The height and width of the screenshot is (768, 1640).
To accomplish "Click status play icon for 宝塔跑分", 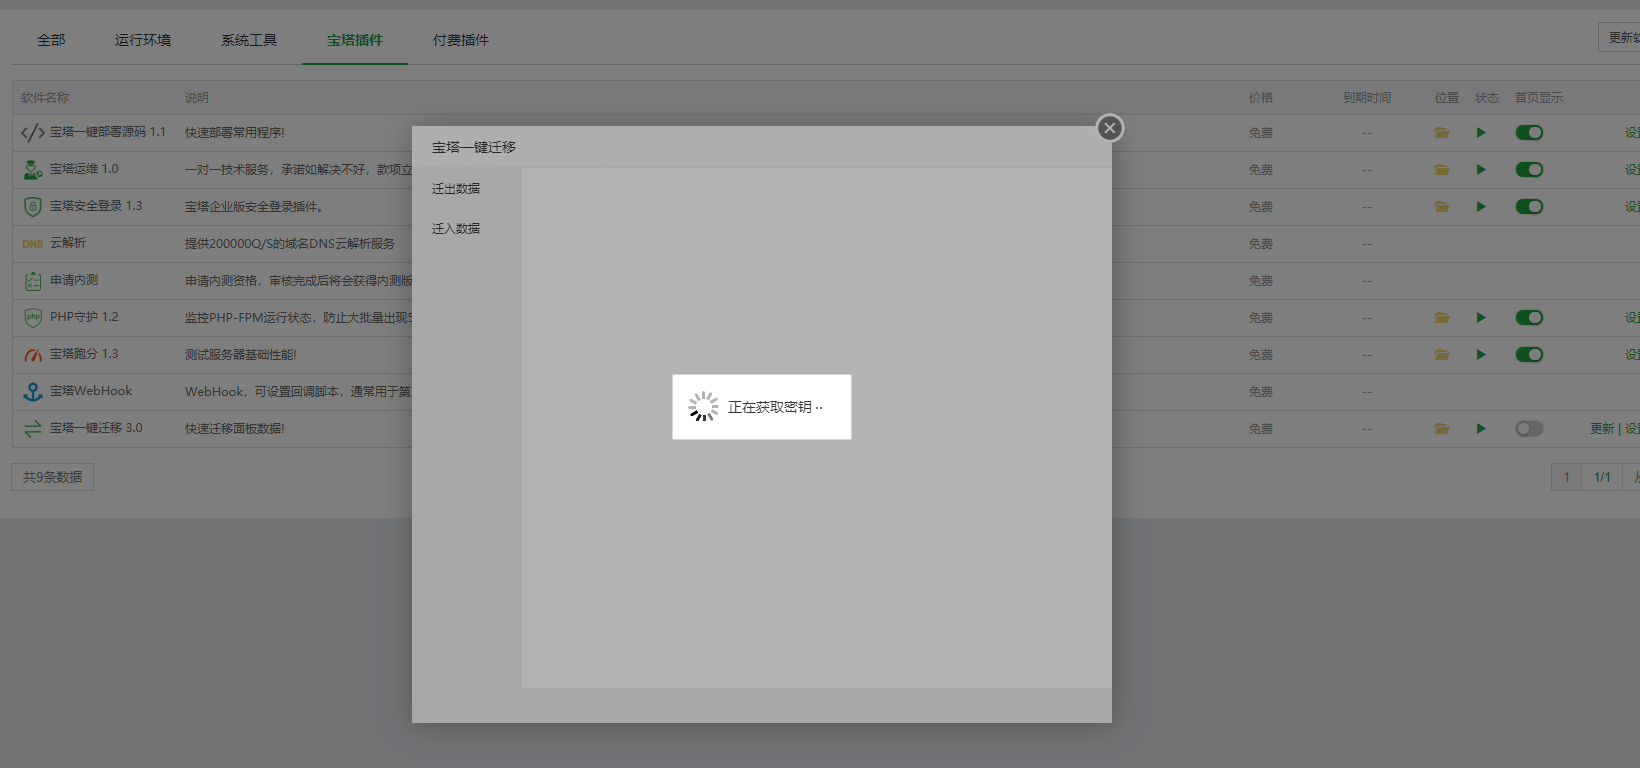I will point(1481,355).
